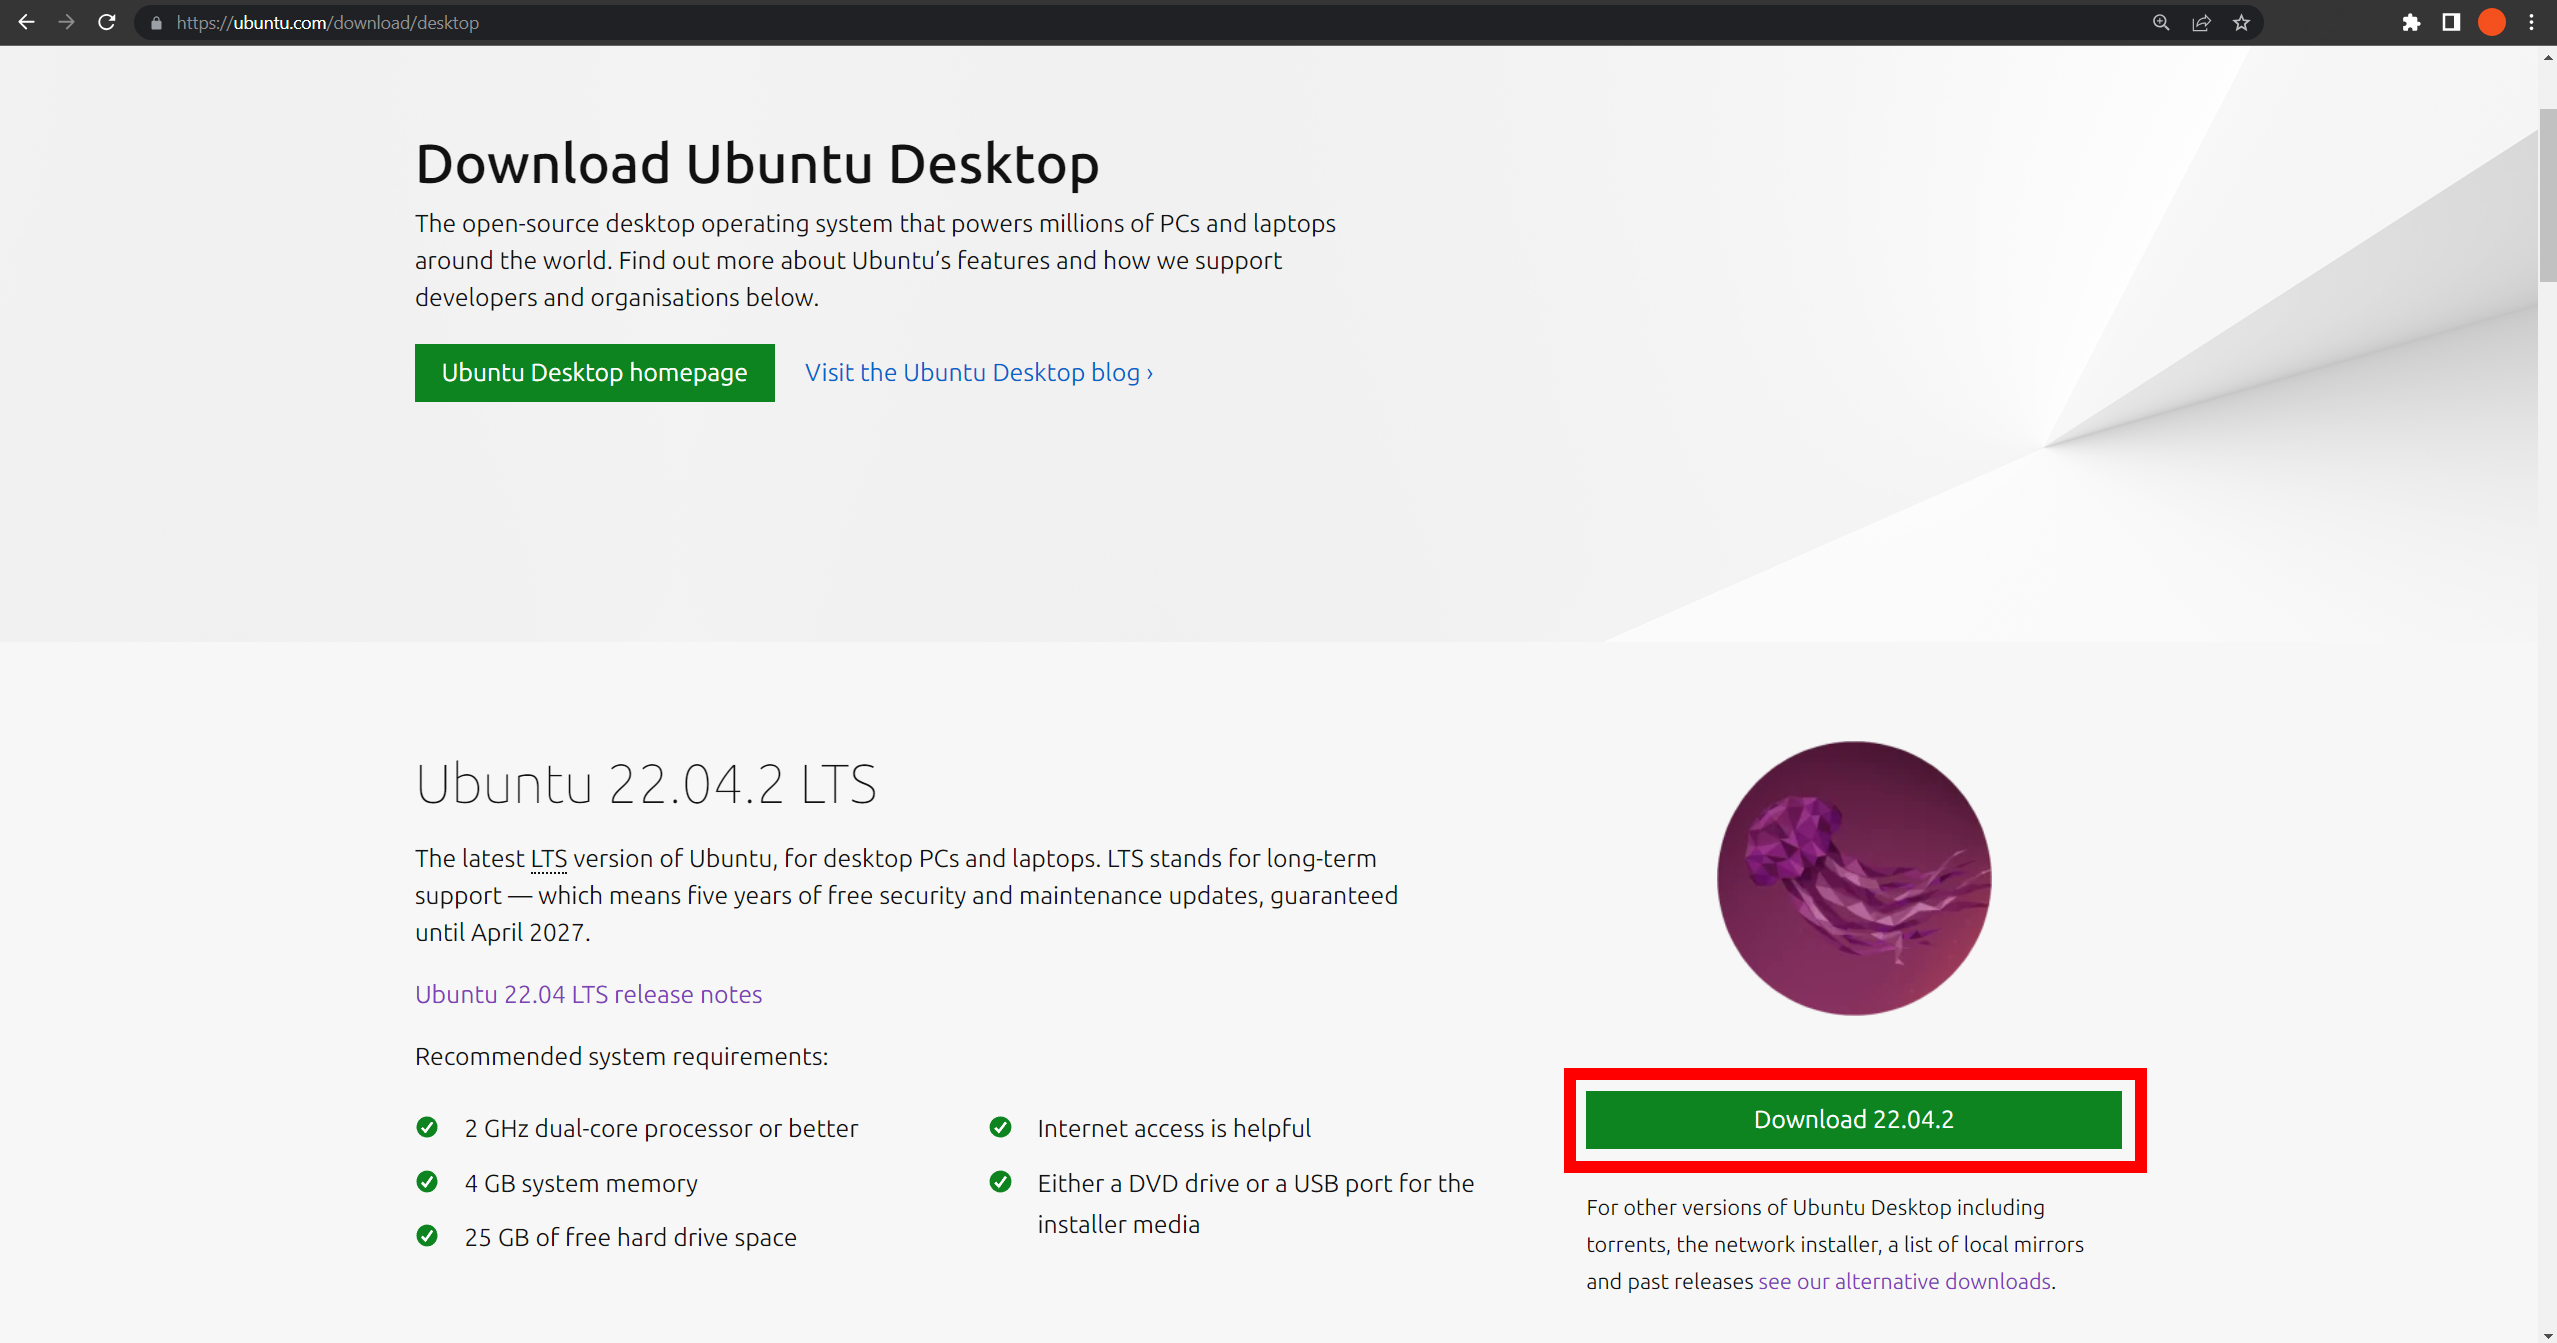The height and width of the screenshot is (1343, 2557).
Task: Toggle the side panel icon
Action: (x=2451, y=23)
